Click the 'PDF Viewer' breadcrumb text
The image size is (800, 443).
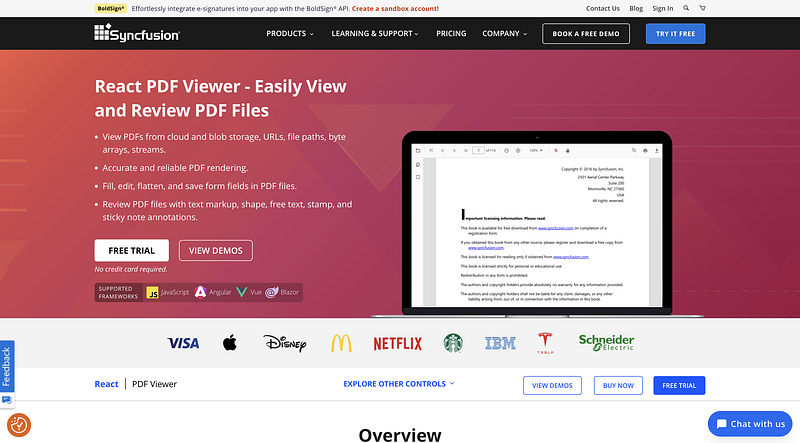(x=155, y=384)
